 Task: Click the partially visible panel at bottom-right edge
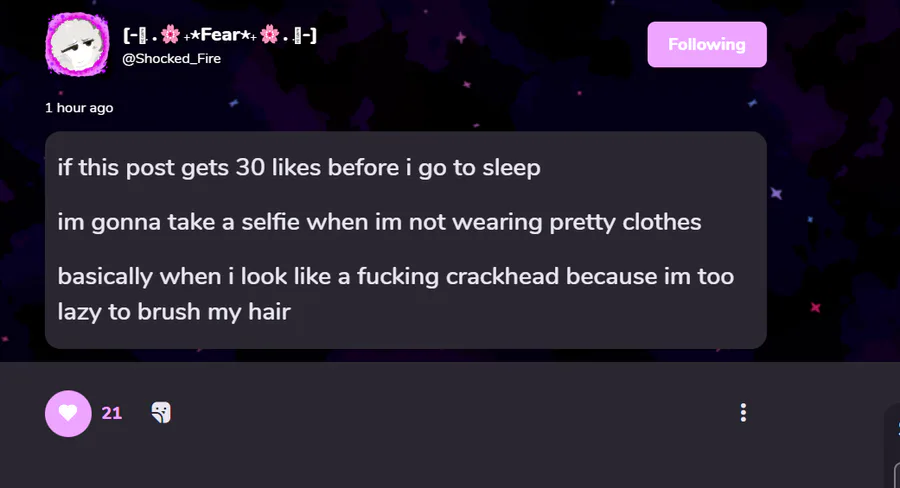895,445
